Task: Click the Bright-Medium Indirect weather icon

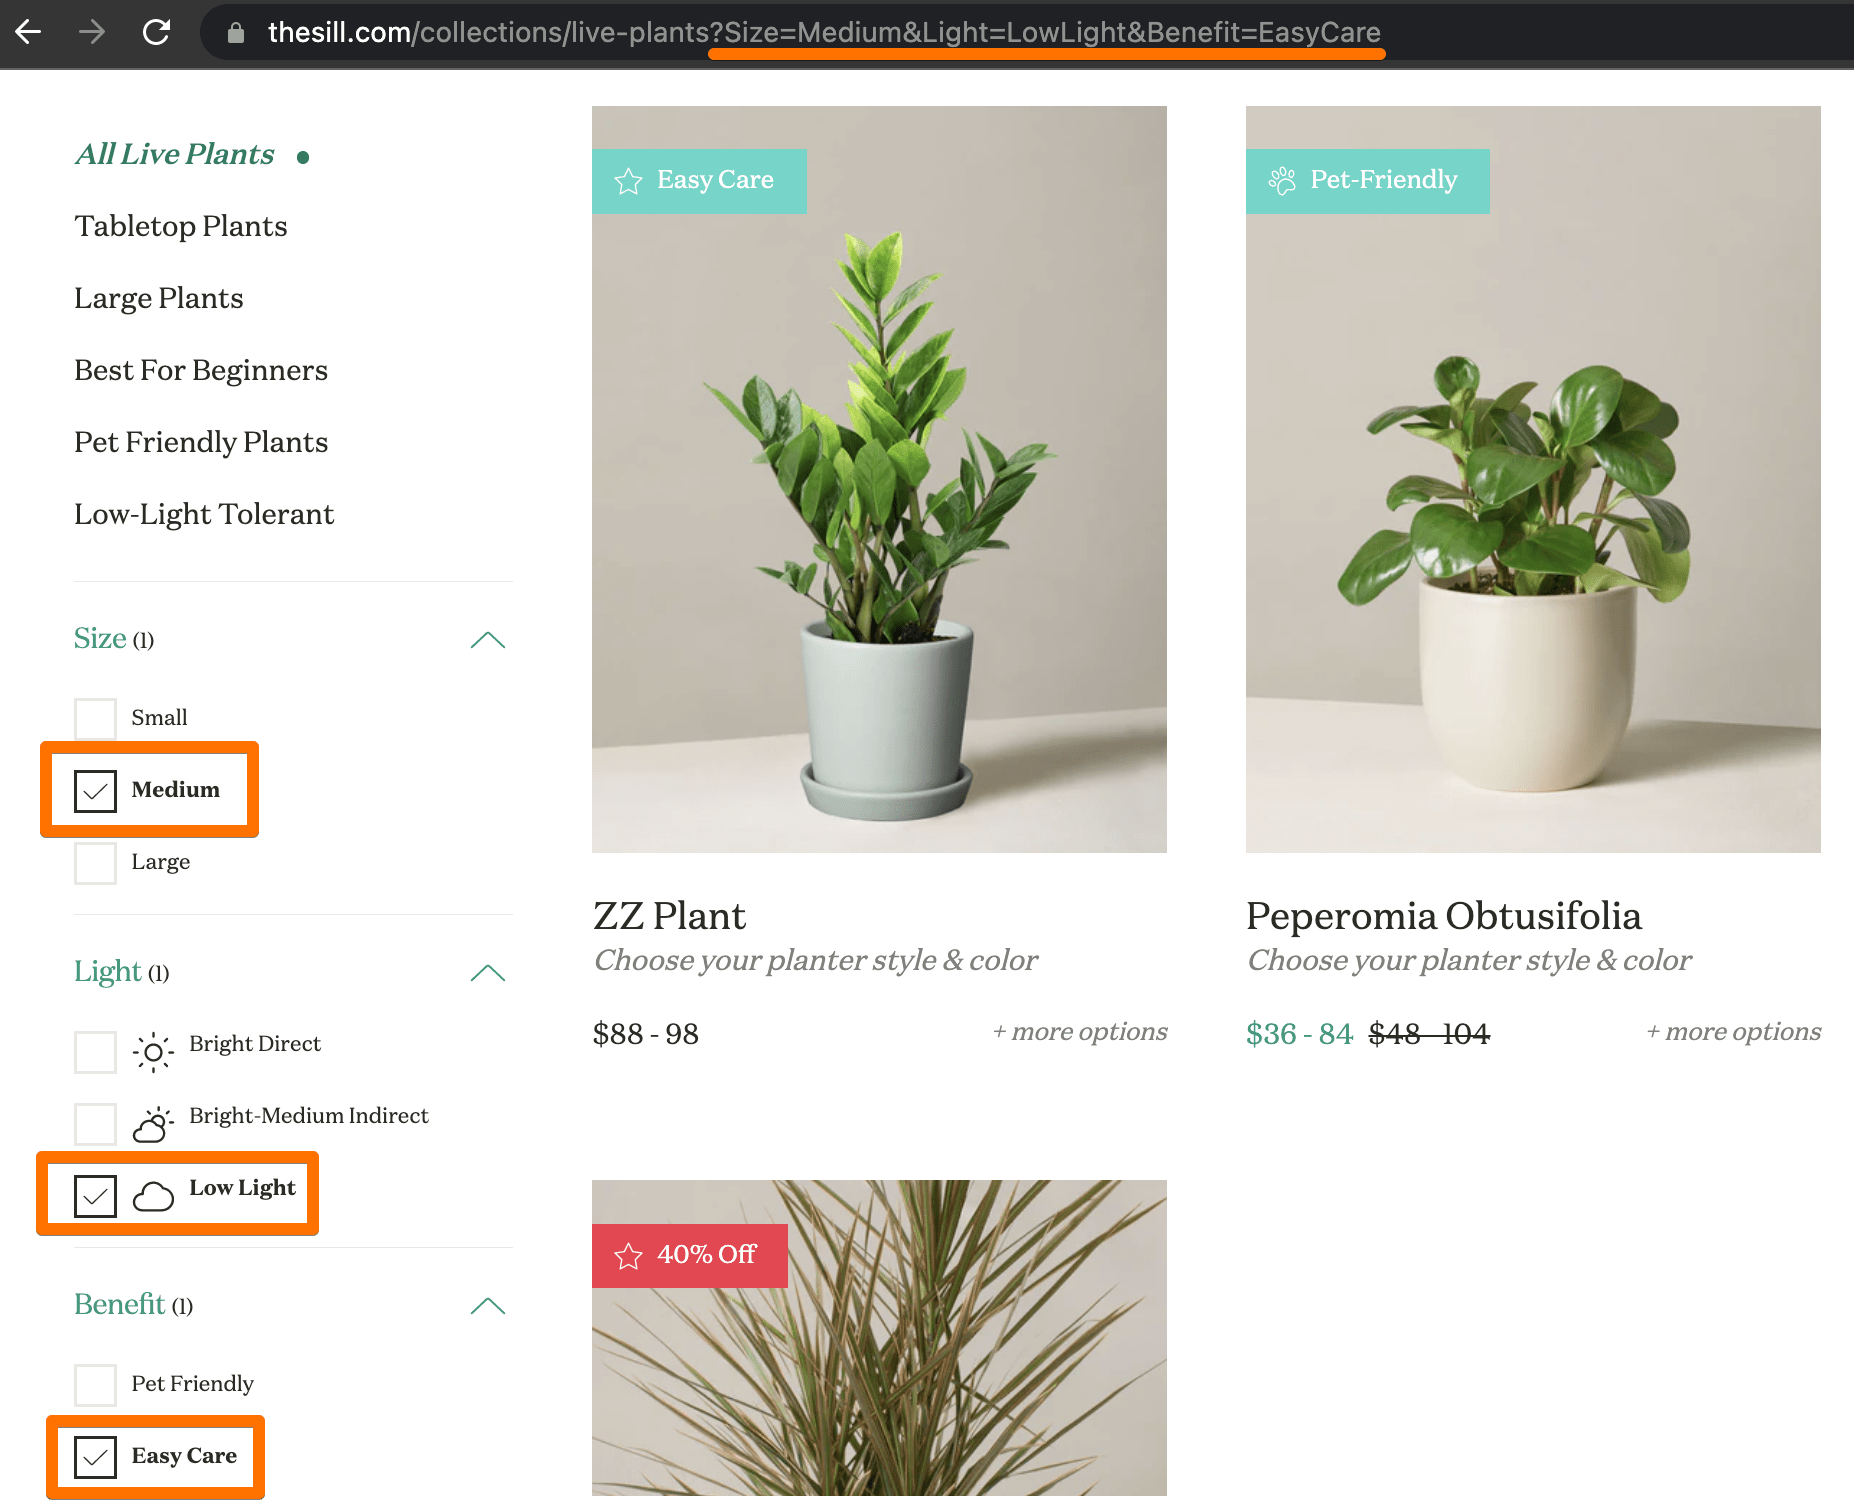Action: [x=152, y=1123]
